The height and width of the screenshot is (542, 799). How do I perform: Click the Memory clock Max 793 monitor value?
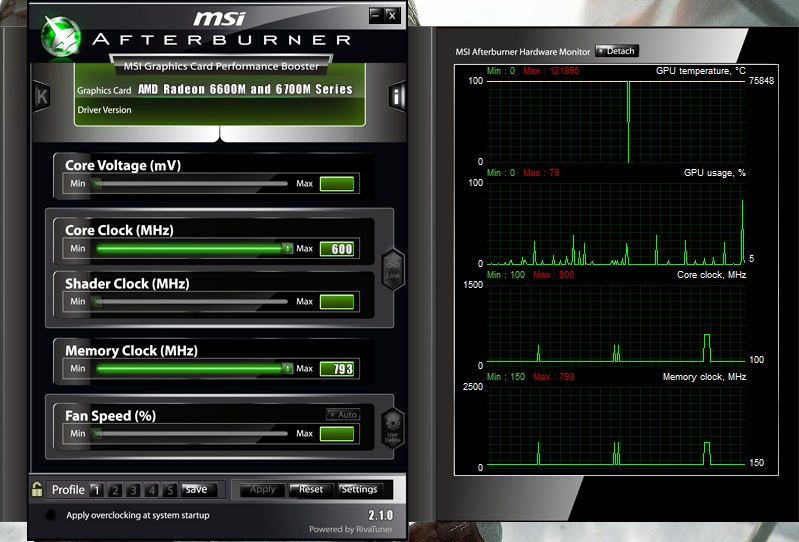pos(554,376)
